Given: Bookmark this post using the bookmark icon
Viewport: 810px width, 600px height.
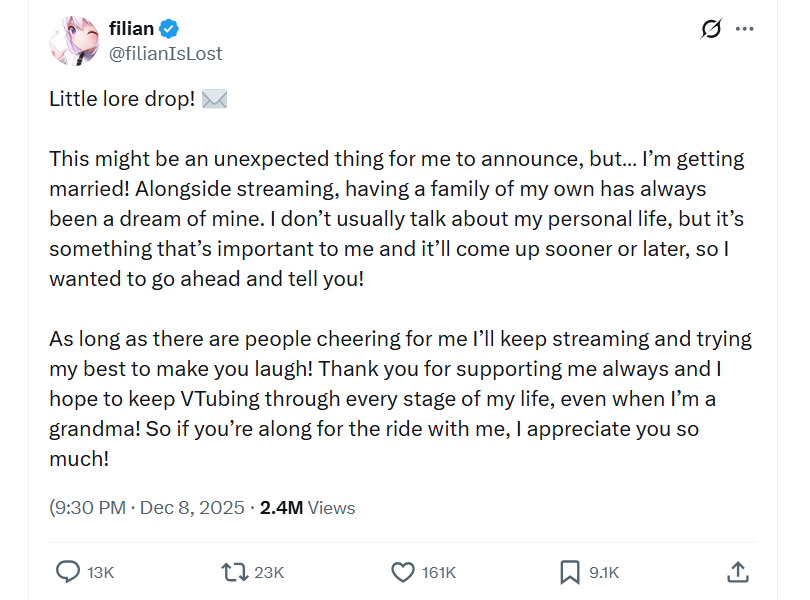Looking at the screenshot, I should (x=569, y=572).
